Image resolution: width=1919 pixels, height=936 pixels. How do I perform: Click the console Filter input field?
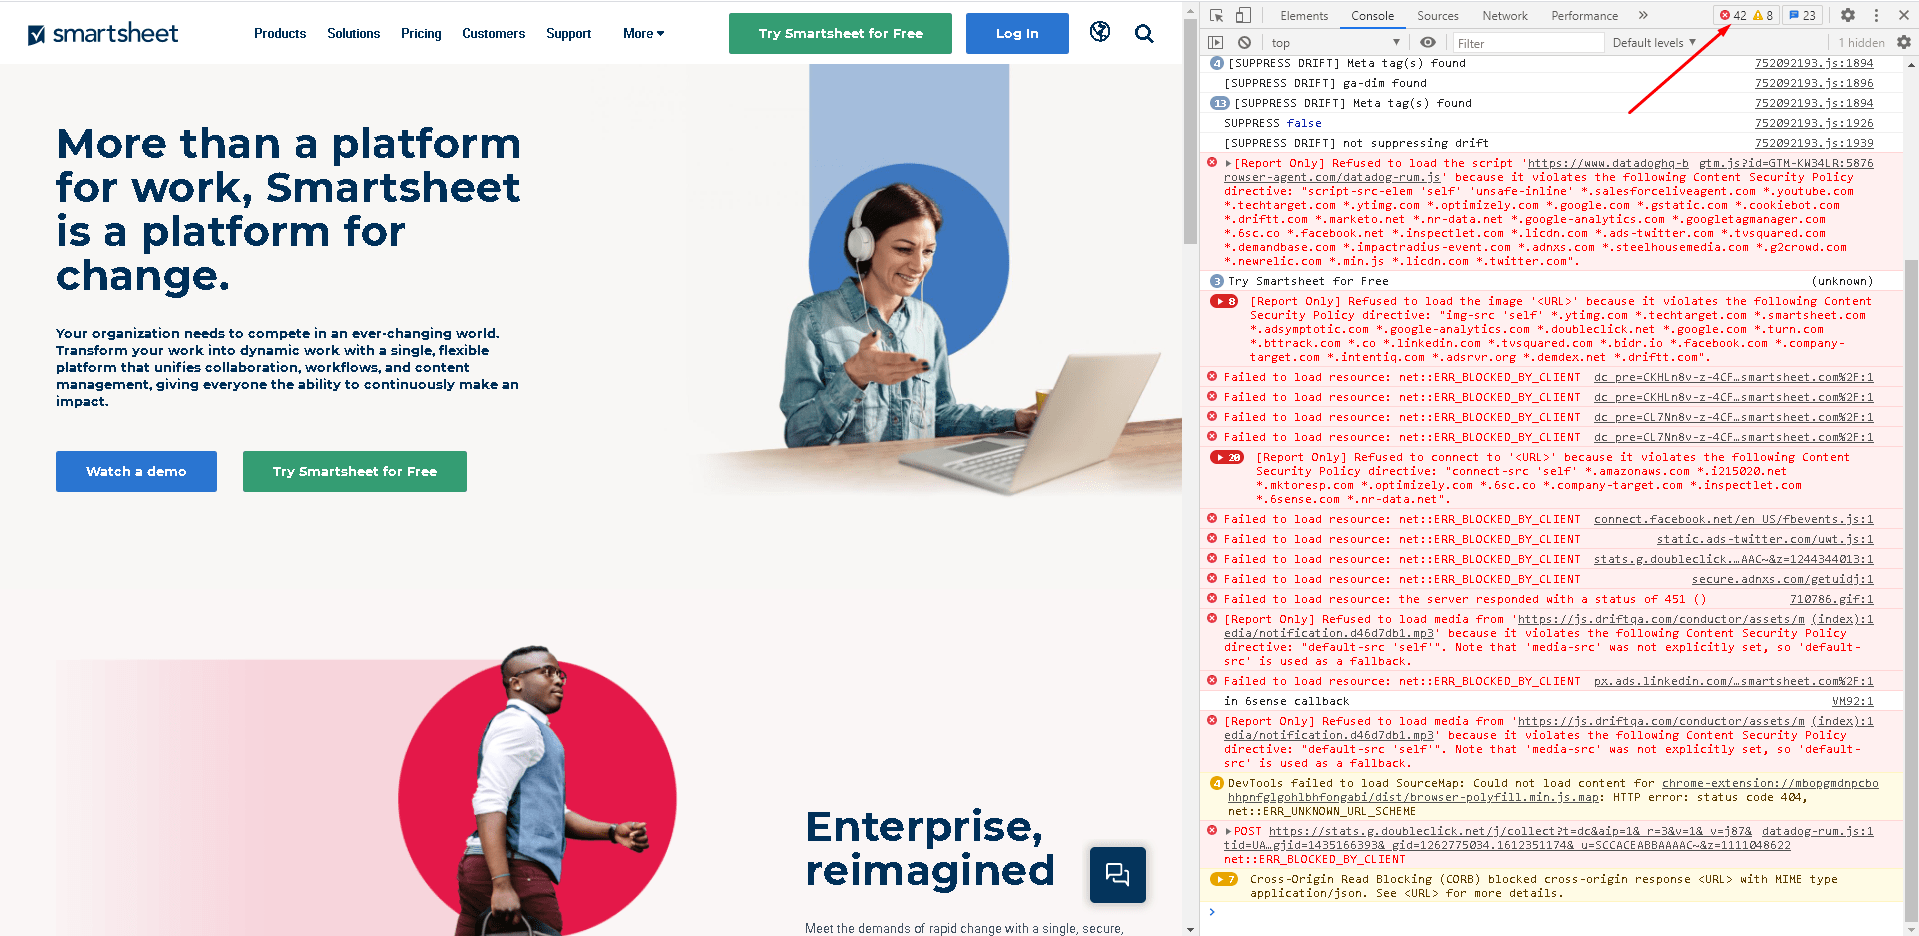click(1528, 43)
